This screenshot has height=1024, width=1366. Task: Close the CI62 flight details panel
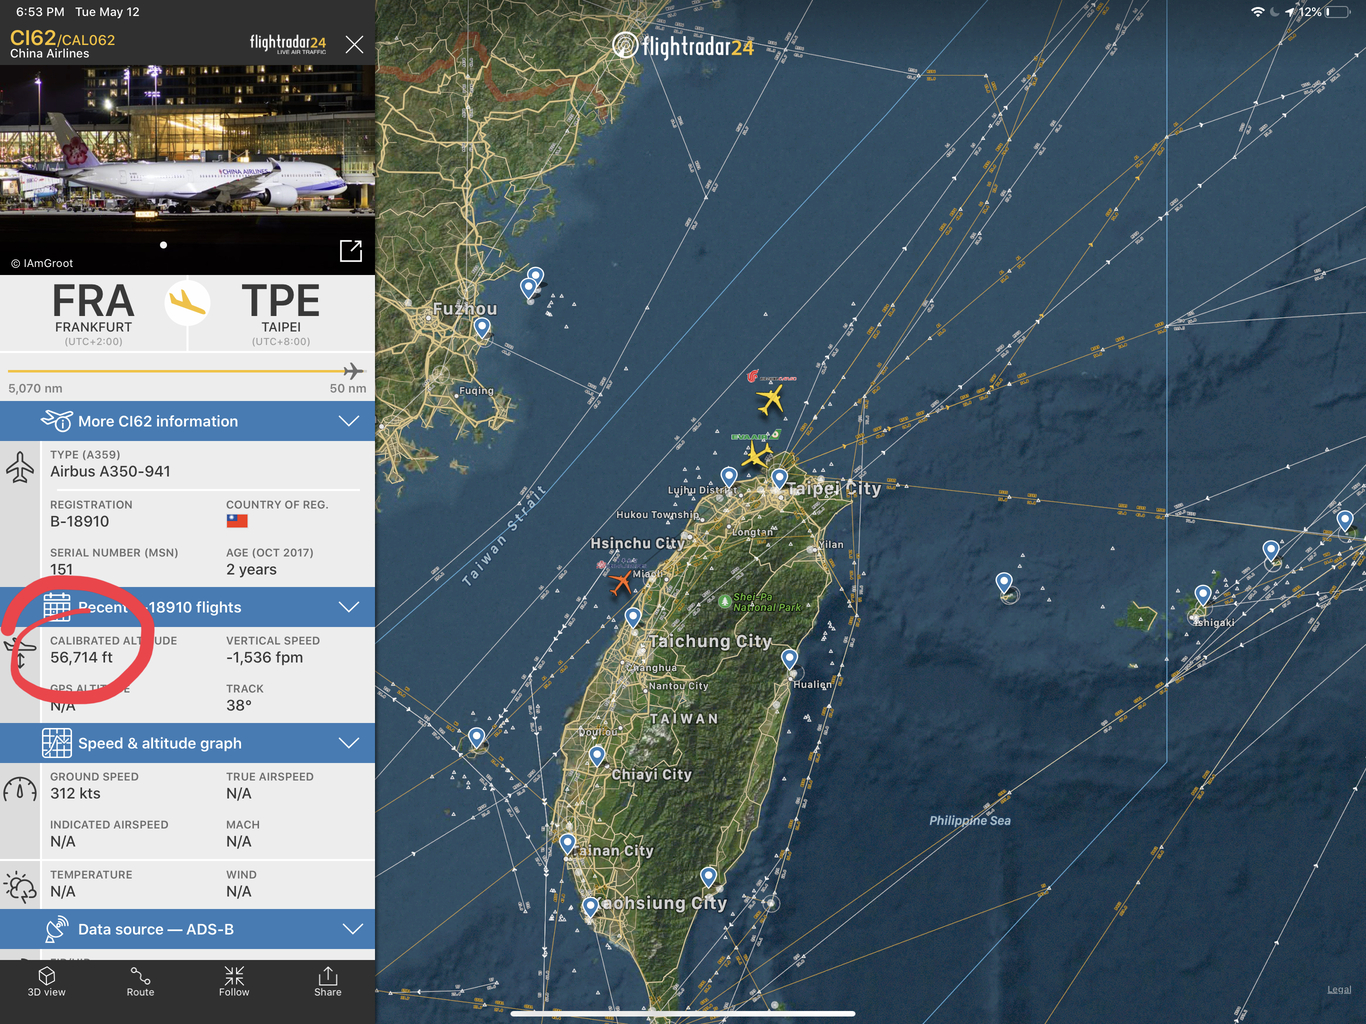(354, 44)
